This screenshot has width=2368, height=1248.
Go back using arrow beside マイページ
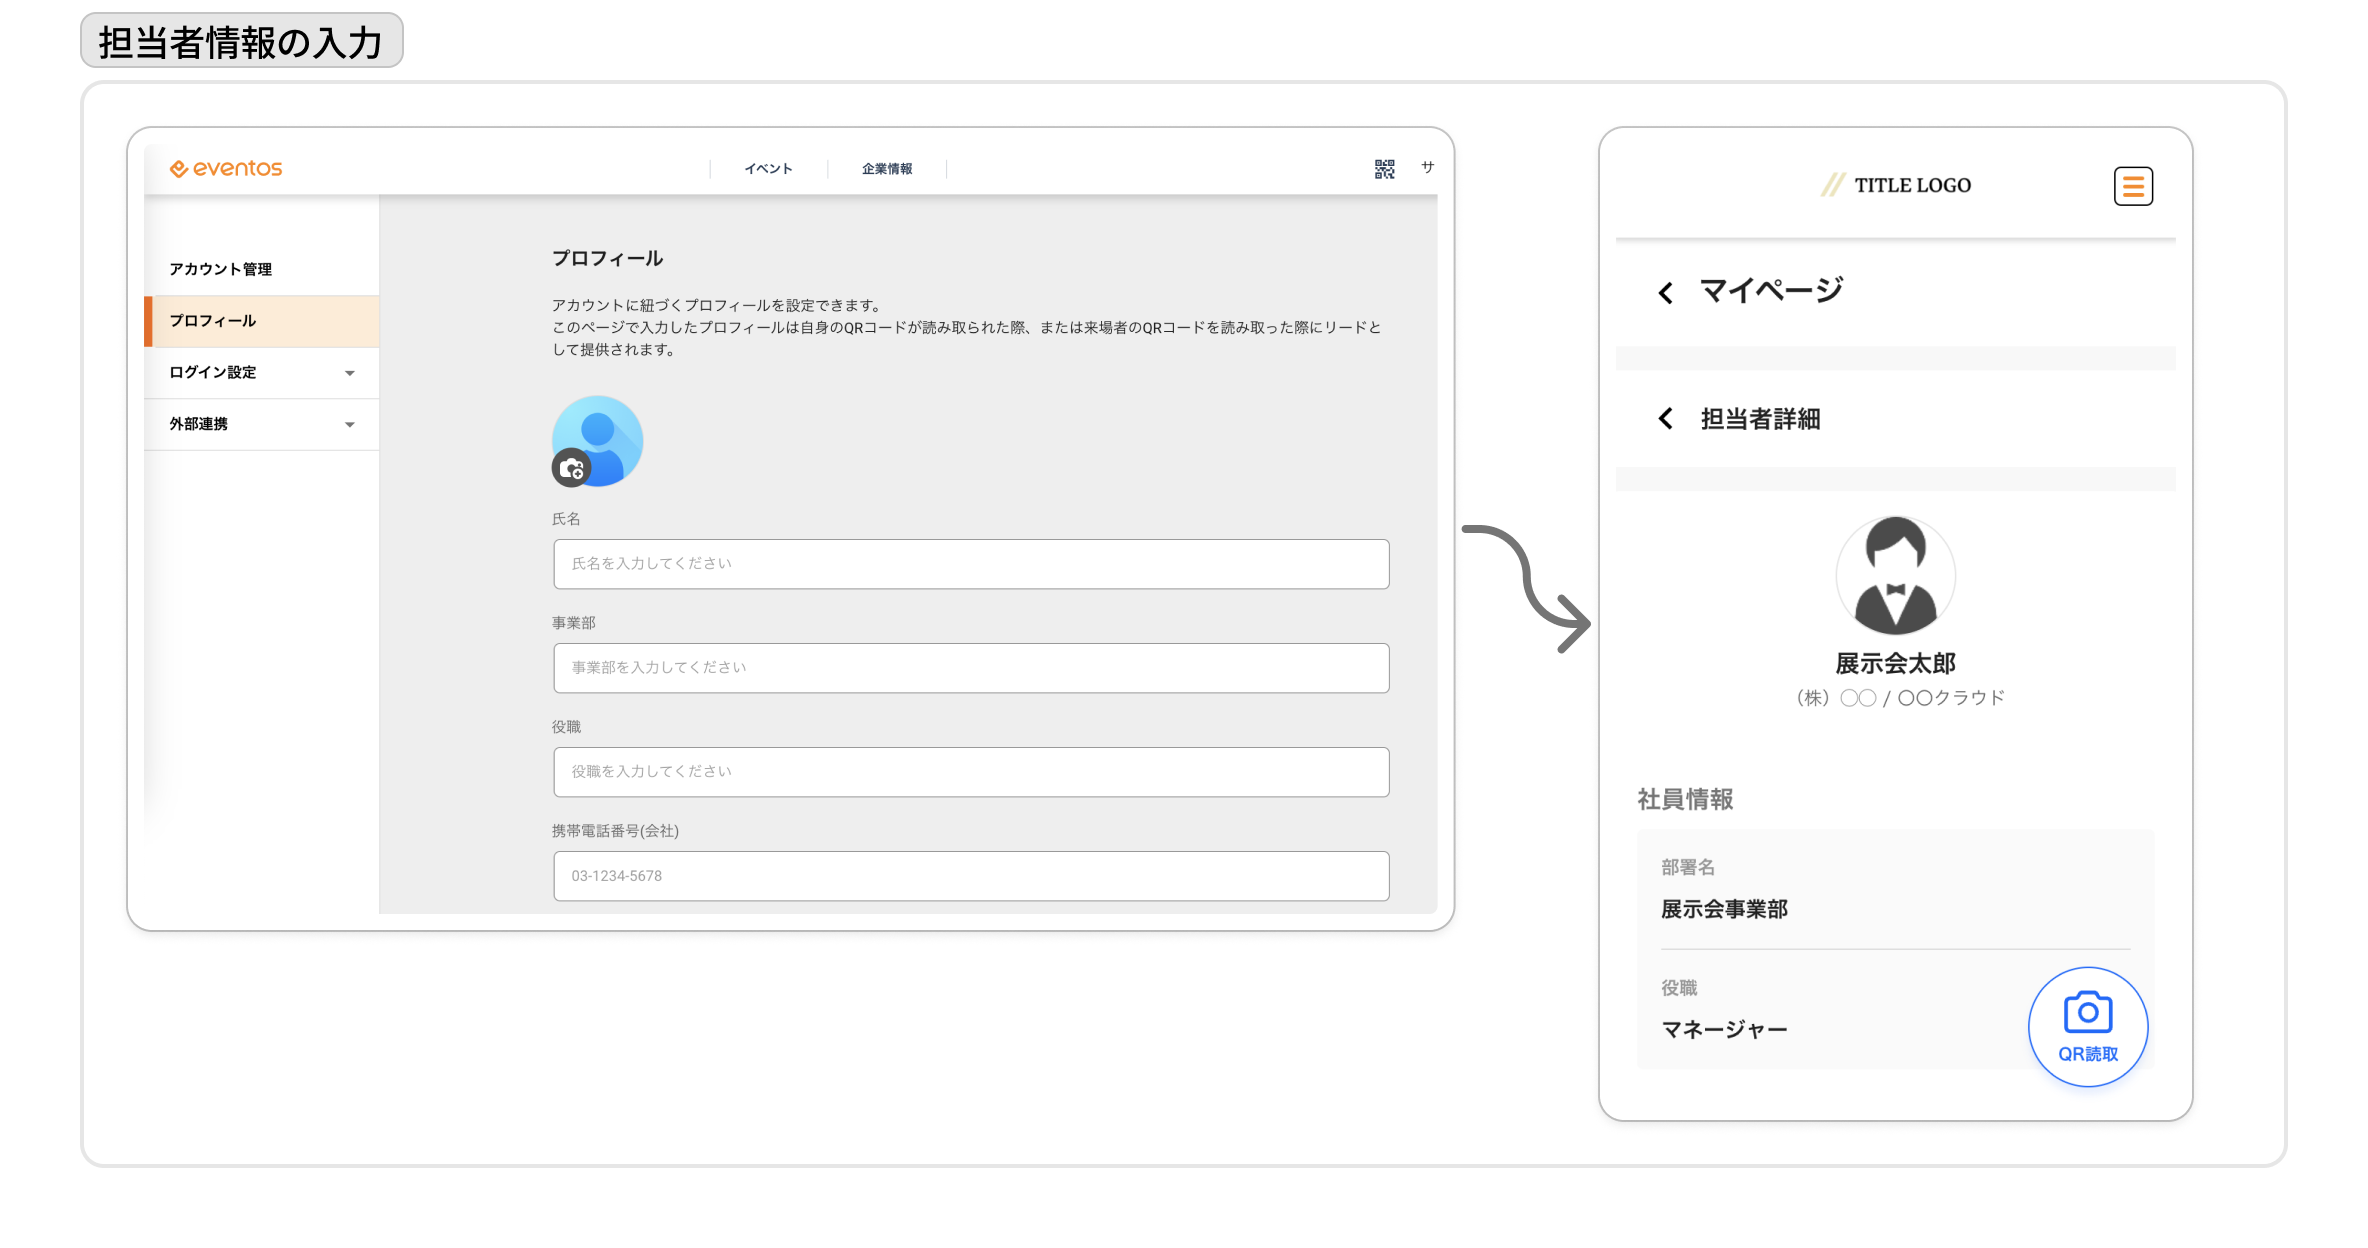pos(1665,293)
